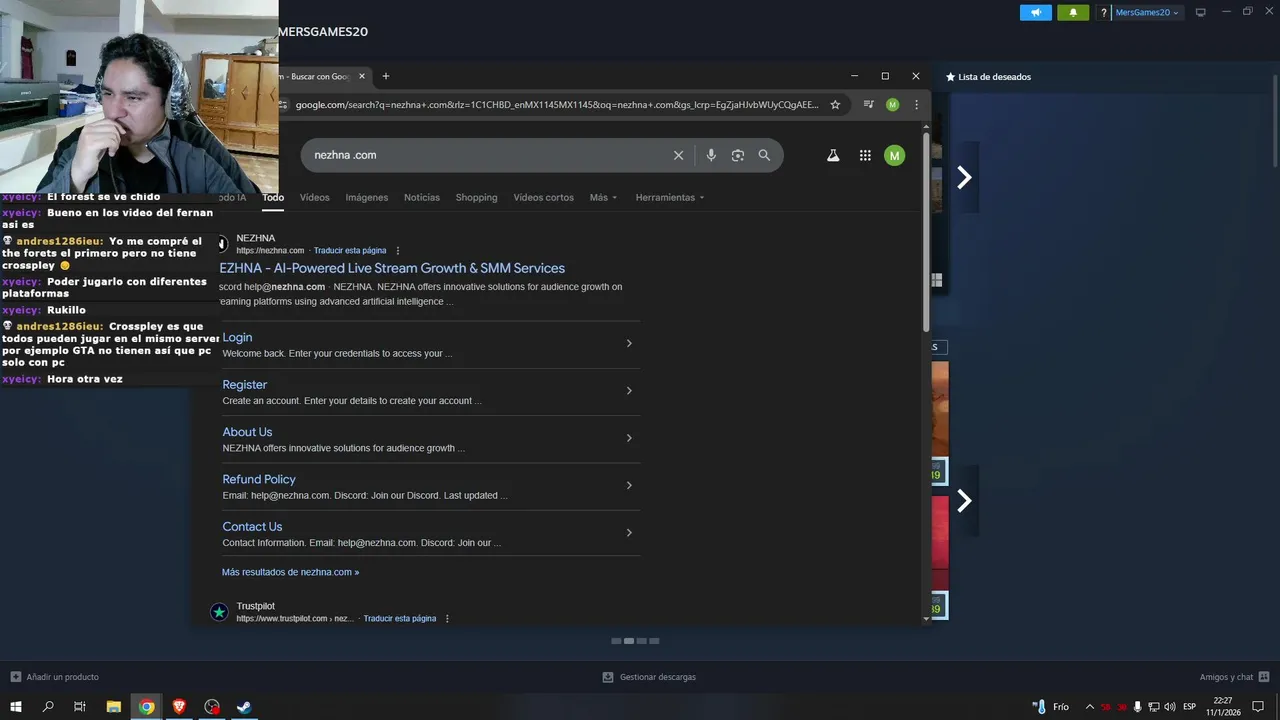Open a new Chrome tab

pos(386,76)
